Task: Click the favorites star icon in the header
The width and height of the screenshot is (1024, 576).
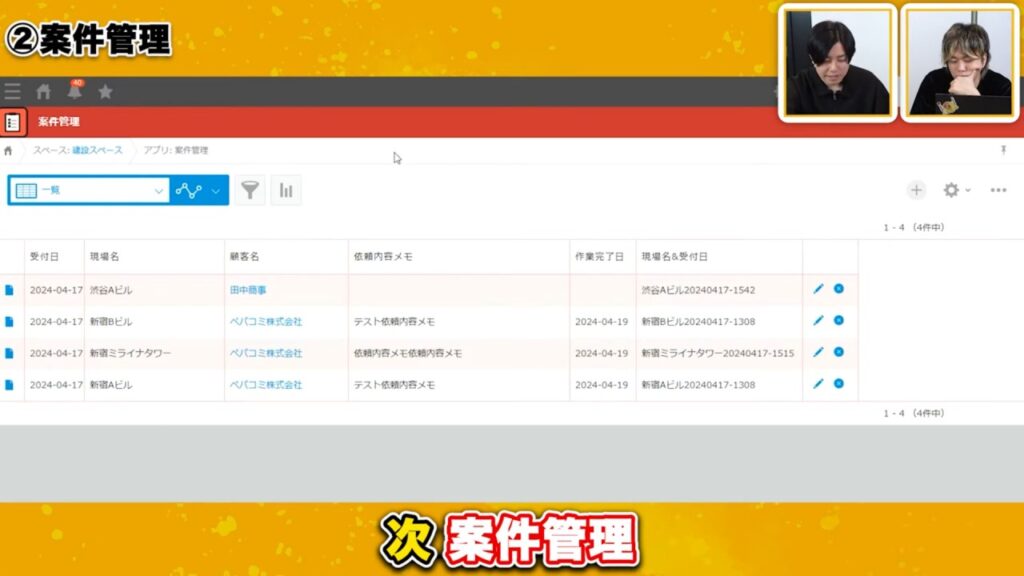Action: (104, 91)
